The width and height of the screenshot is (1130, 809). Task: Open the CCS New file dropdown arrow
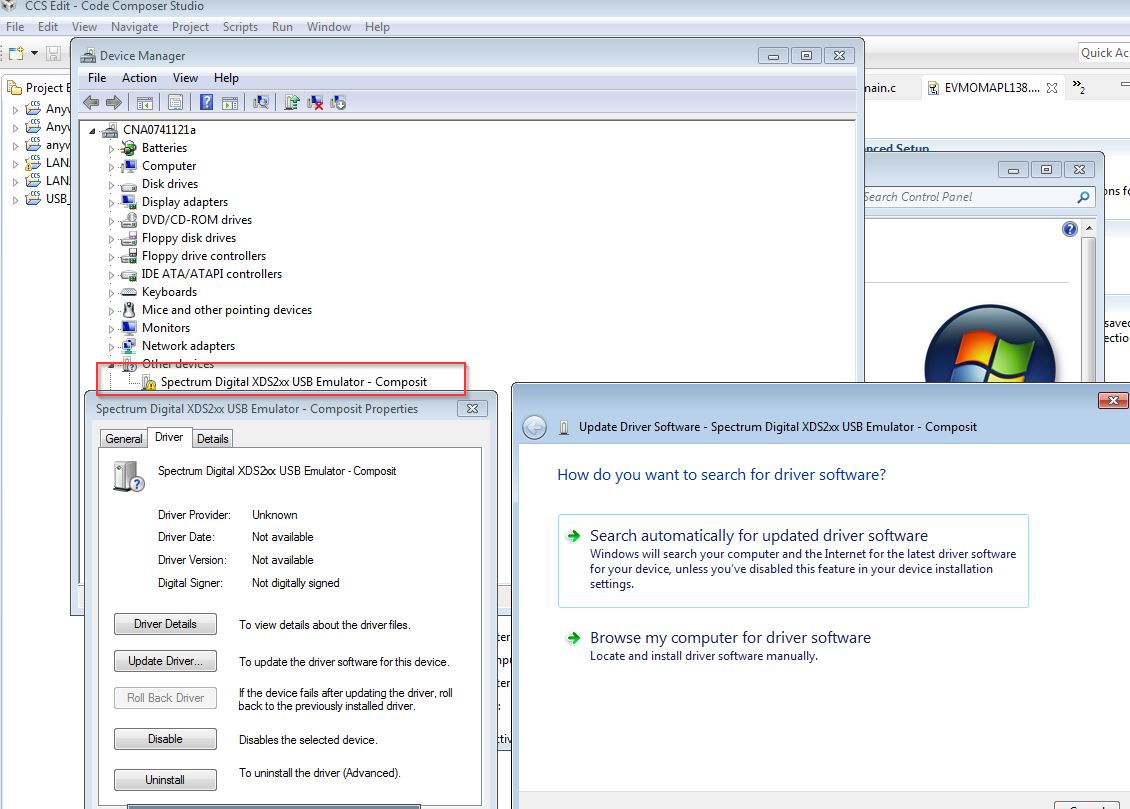coord(34,53)
